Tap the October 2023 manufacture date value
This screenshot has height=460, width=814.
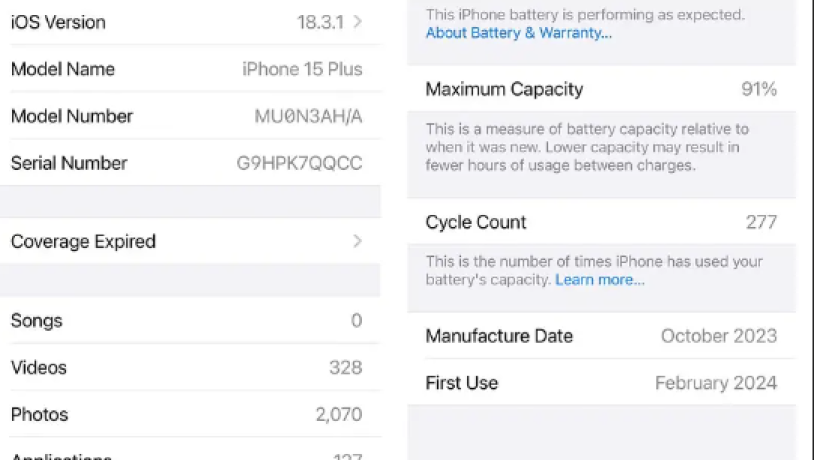tap(719, 336)
